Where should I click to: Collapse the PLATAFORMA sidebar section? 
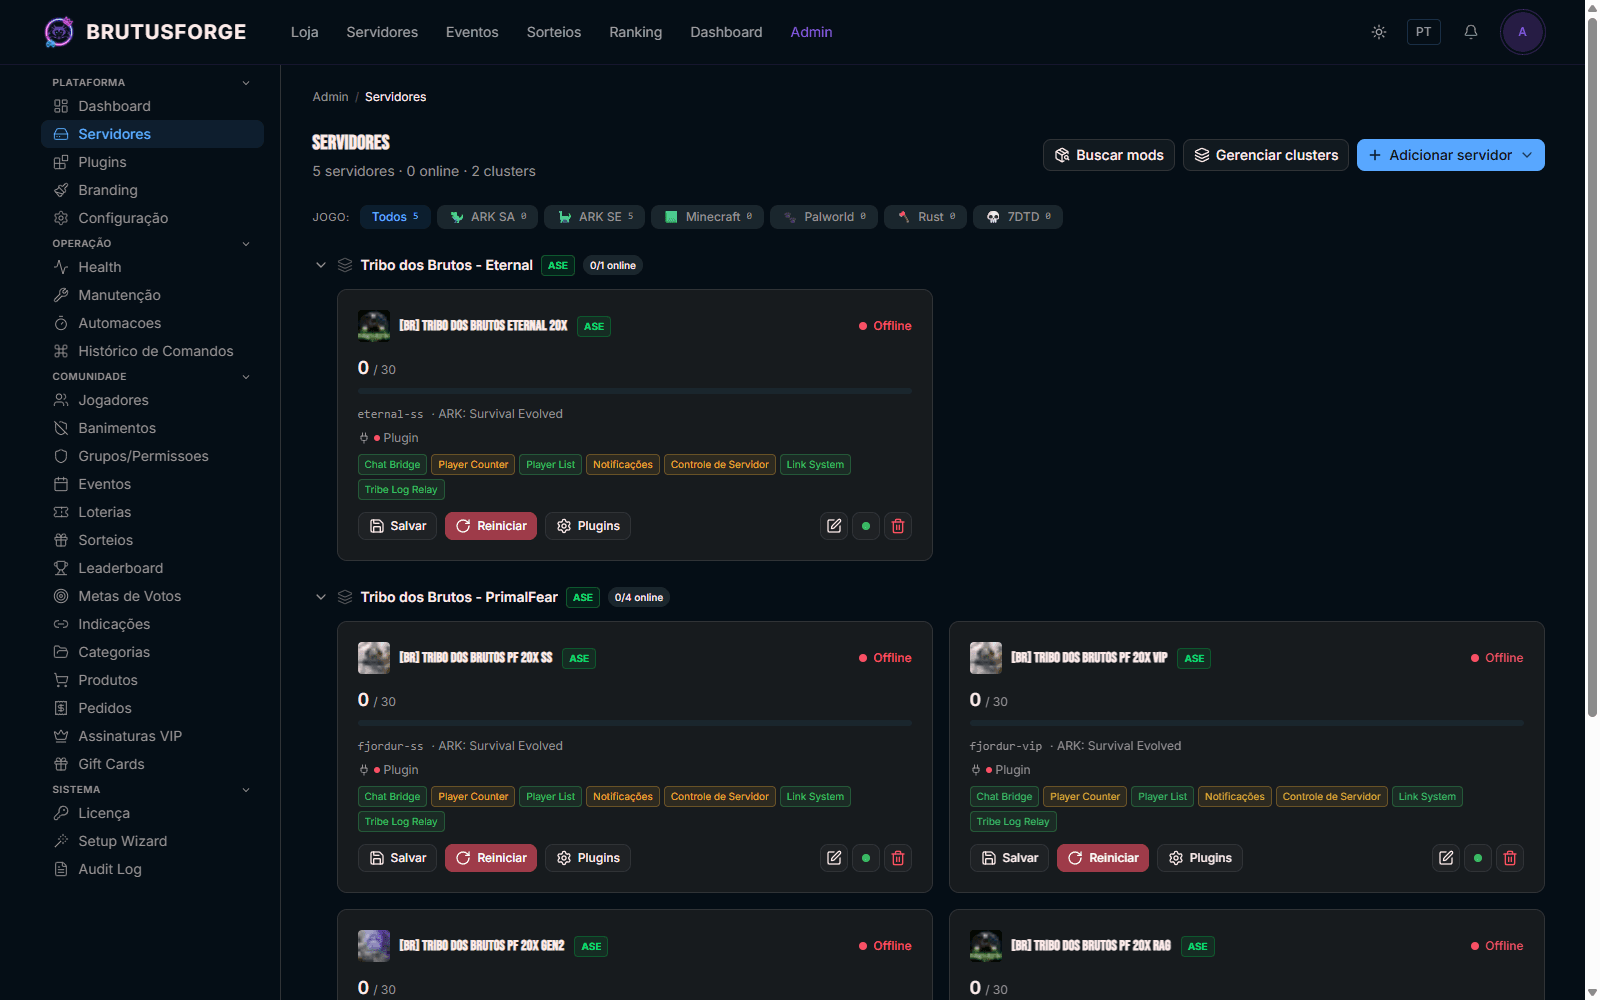click(x=246, y=83)
